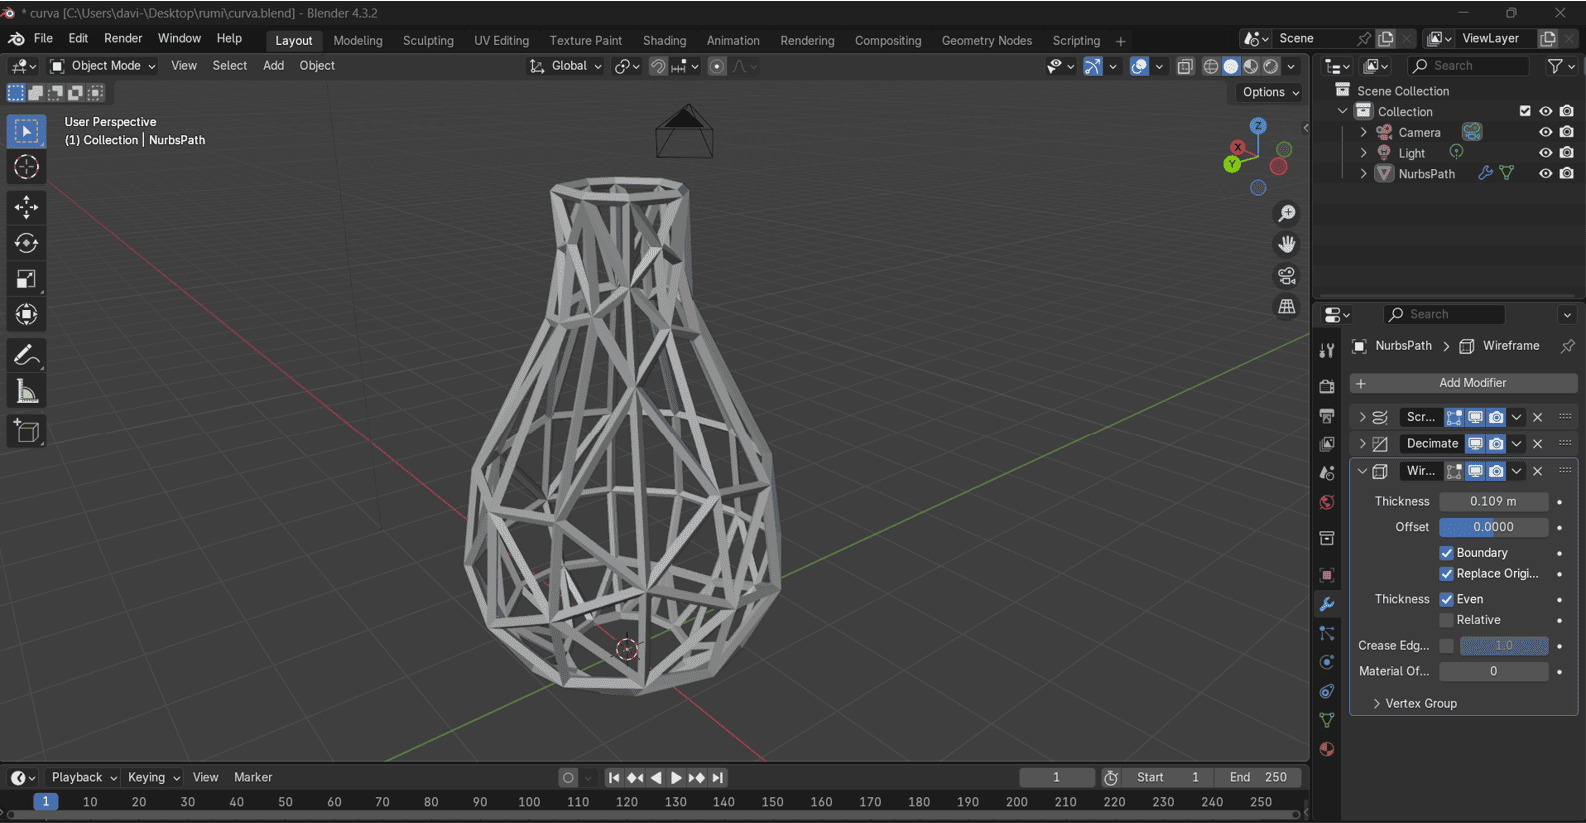Open the timeline Playback popover
The height and width of the screenshot is (823, 1586).
84,778
